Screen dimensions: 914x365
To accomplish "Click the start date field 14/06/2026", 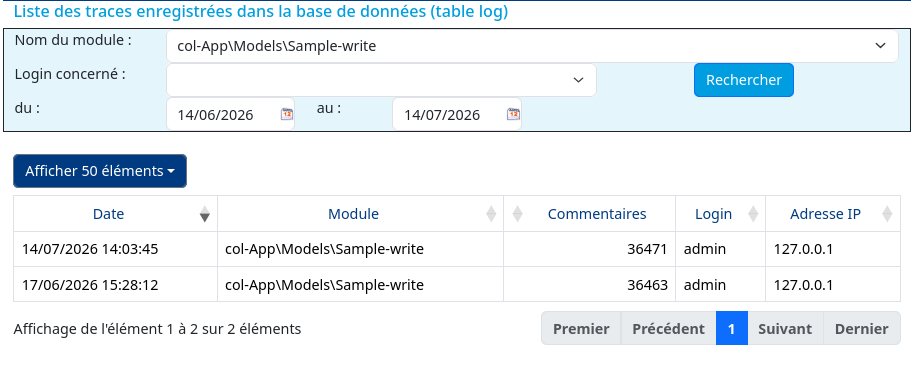I will click(230, 114).
